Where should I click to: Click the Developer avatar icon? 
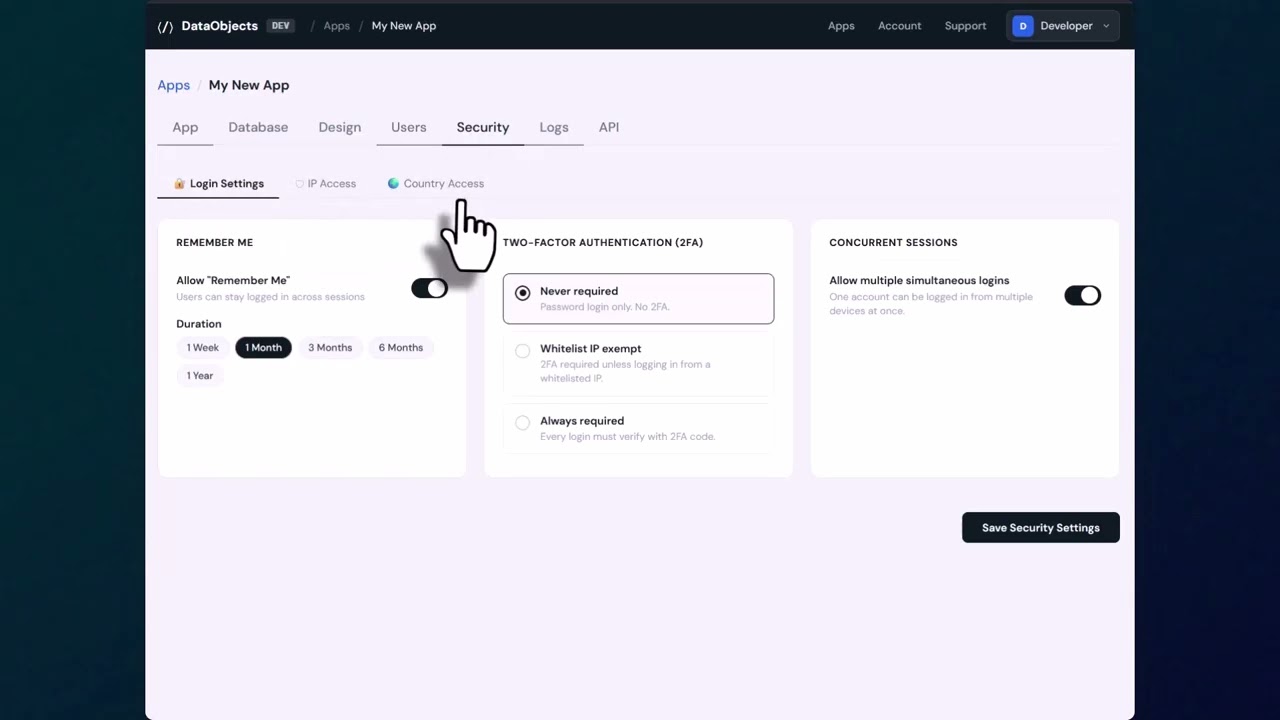pos(1023,26)
